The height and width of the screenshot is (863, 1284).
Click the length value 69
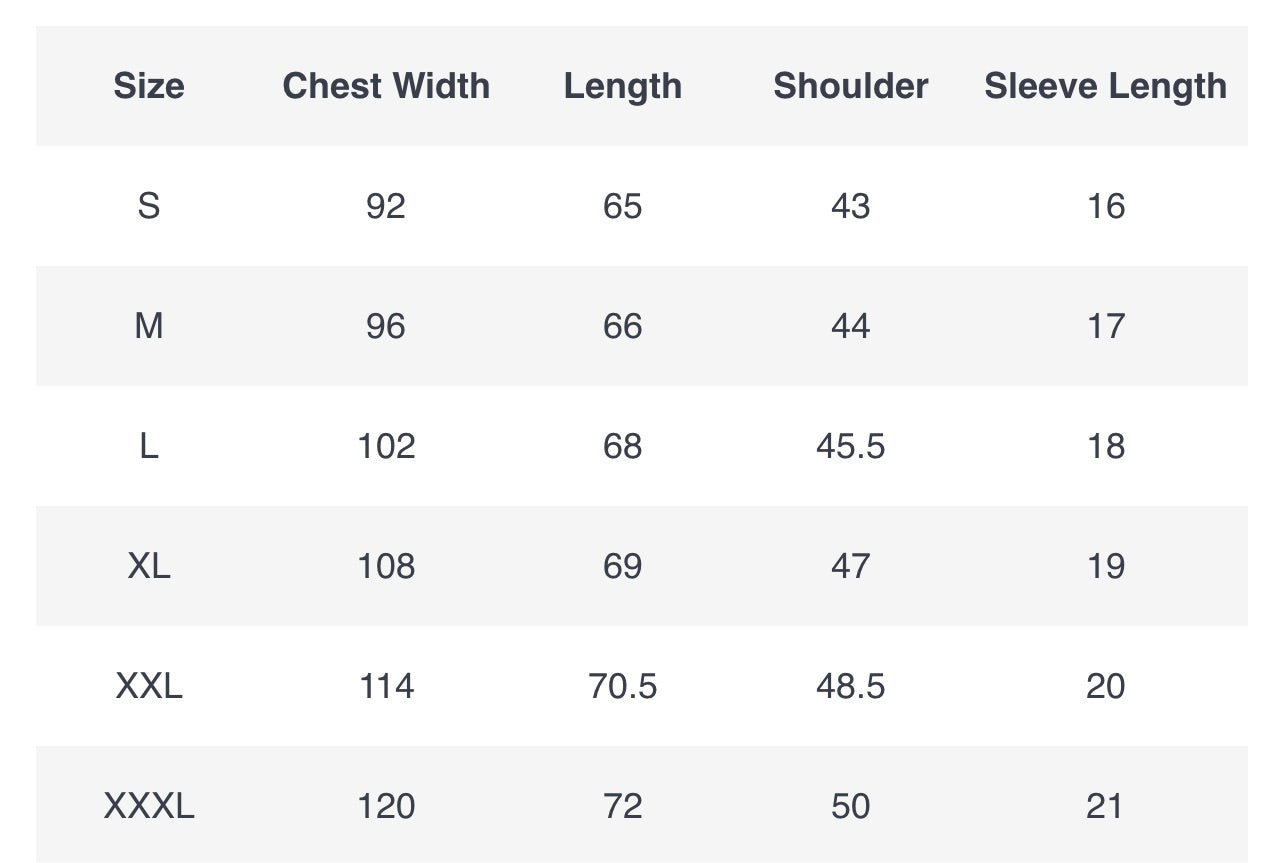(622, 566)
